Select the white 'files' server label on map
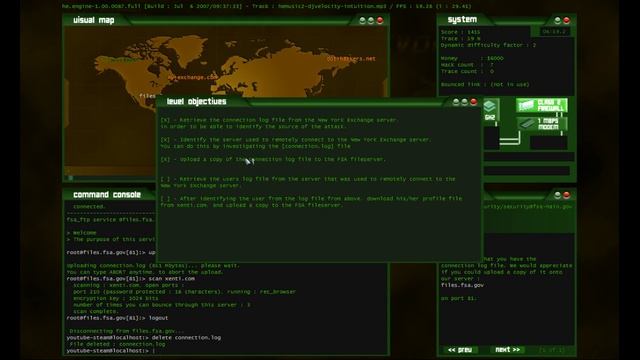This screenshot has height=360, width=640. pos(147,96)
